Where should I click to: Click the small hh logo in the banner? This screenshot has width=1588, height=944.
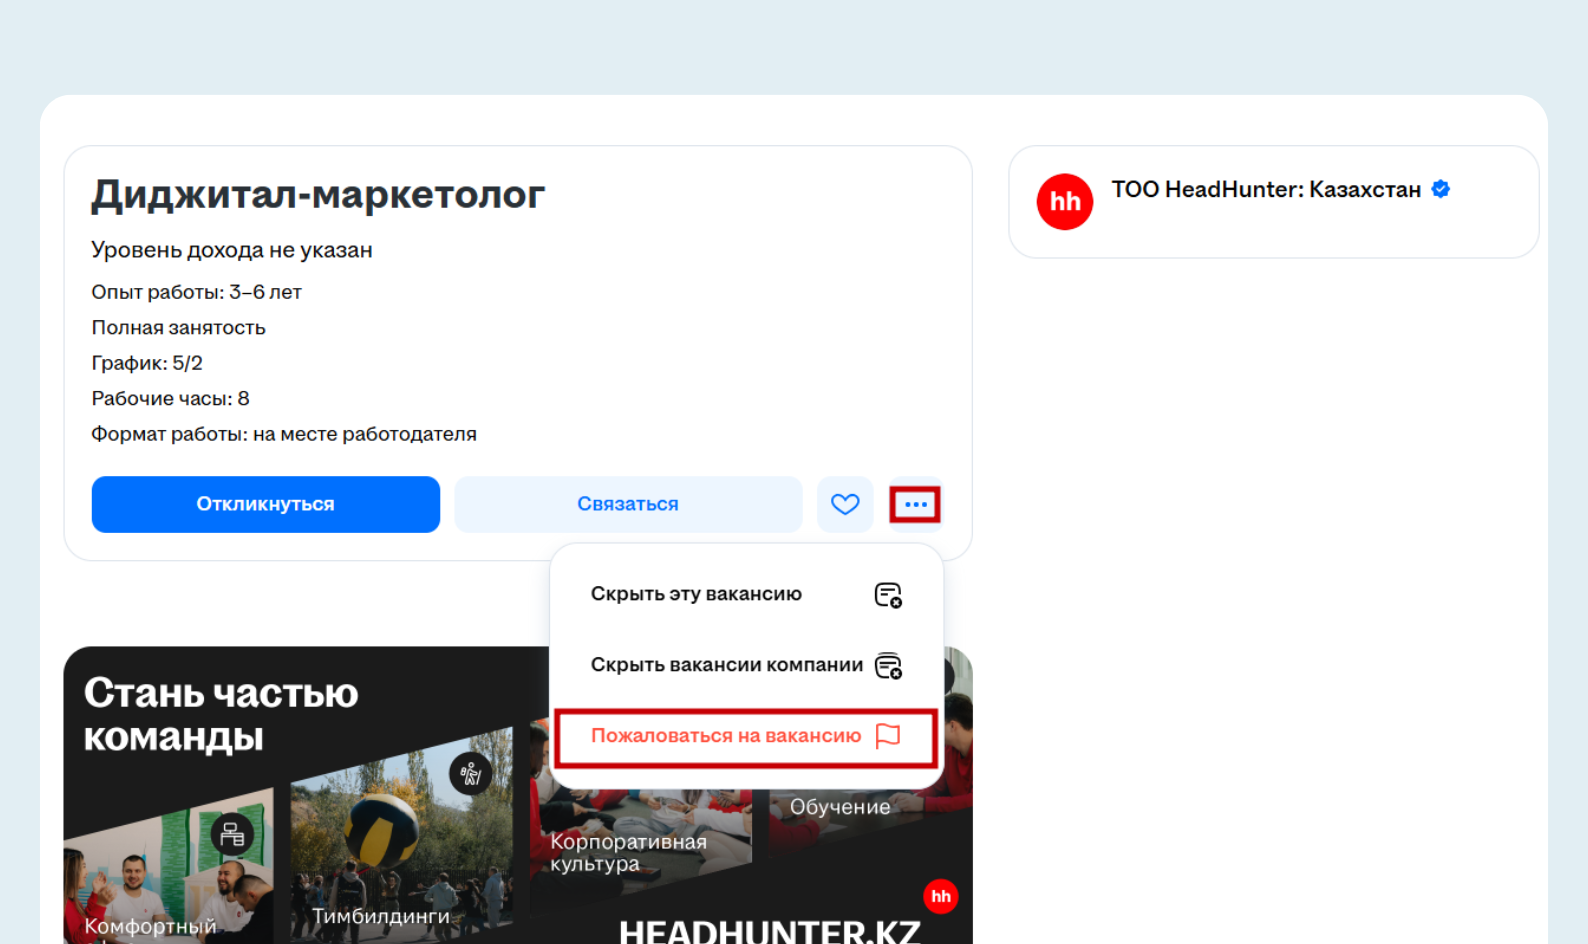coord(941,896)
